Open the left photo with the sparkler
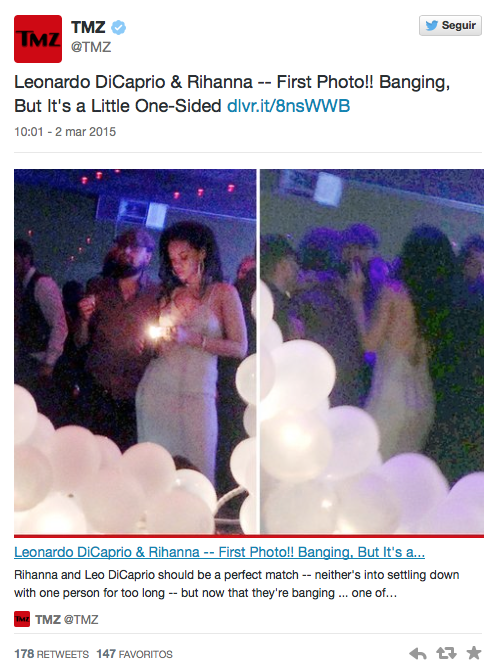The width and height of the screenshot is (497, 671). pos(135,351)
